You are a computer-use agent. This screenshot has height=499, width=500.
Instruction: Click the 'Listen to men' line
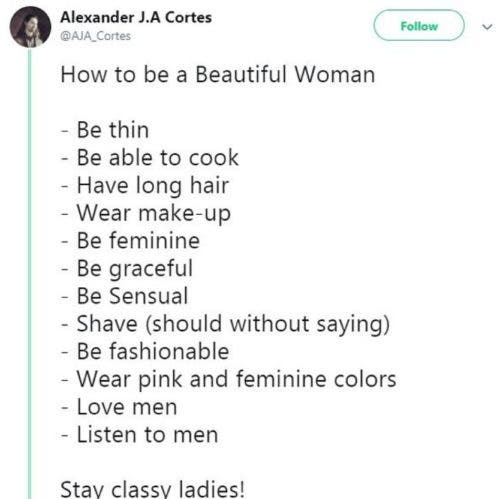tap(140, 435)
